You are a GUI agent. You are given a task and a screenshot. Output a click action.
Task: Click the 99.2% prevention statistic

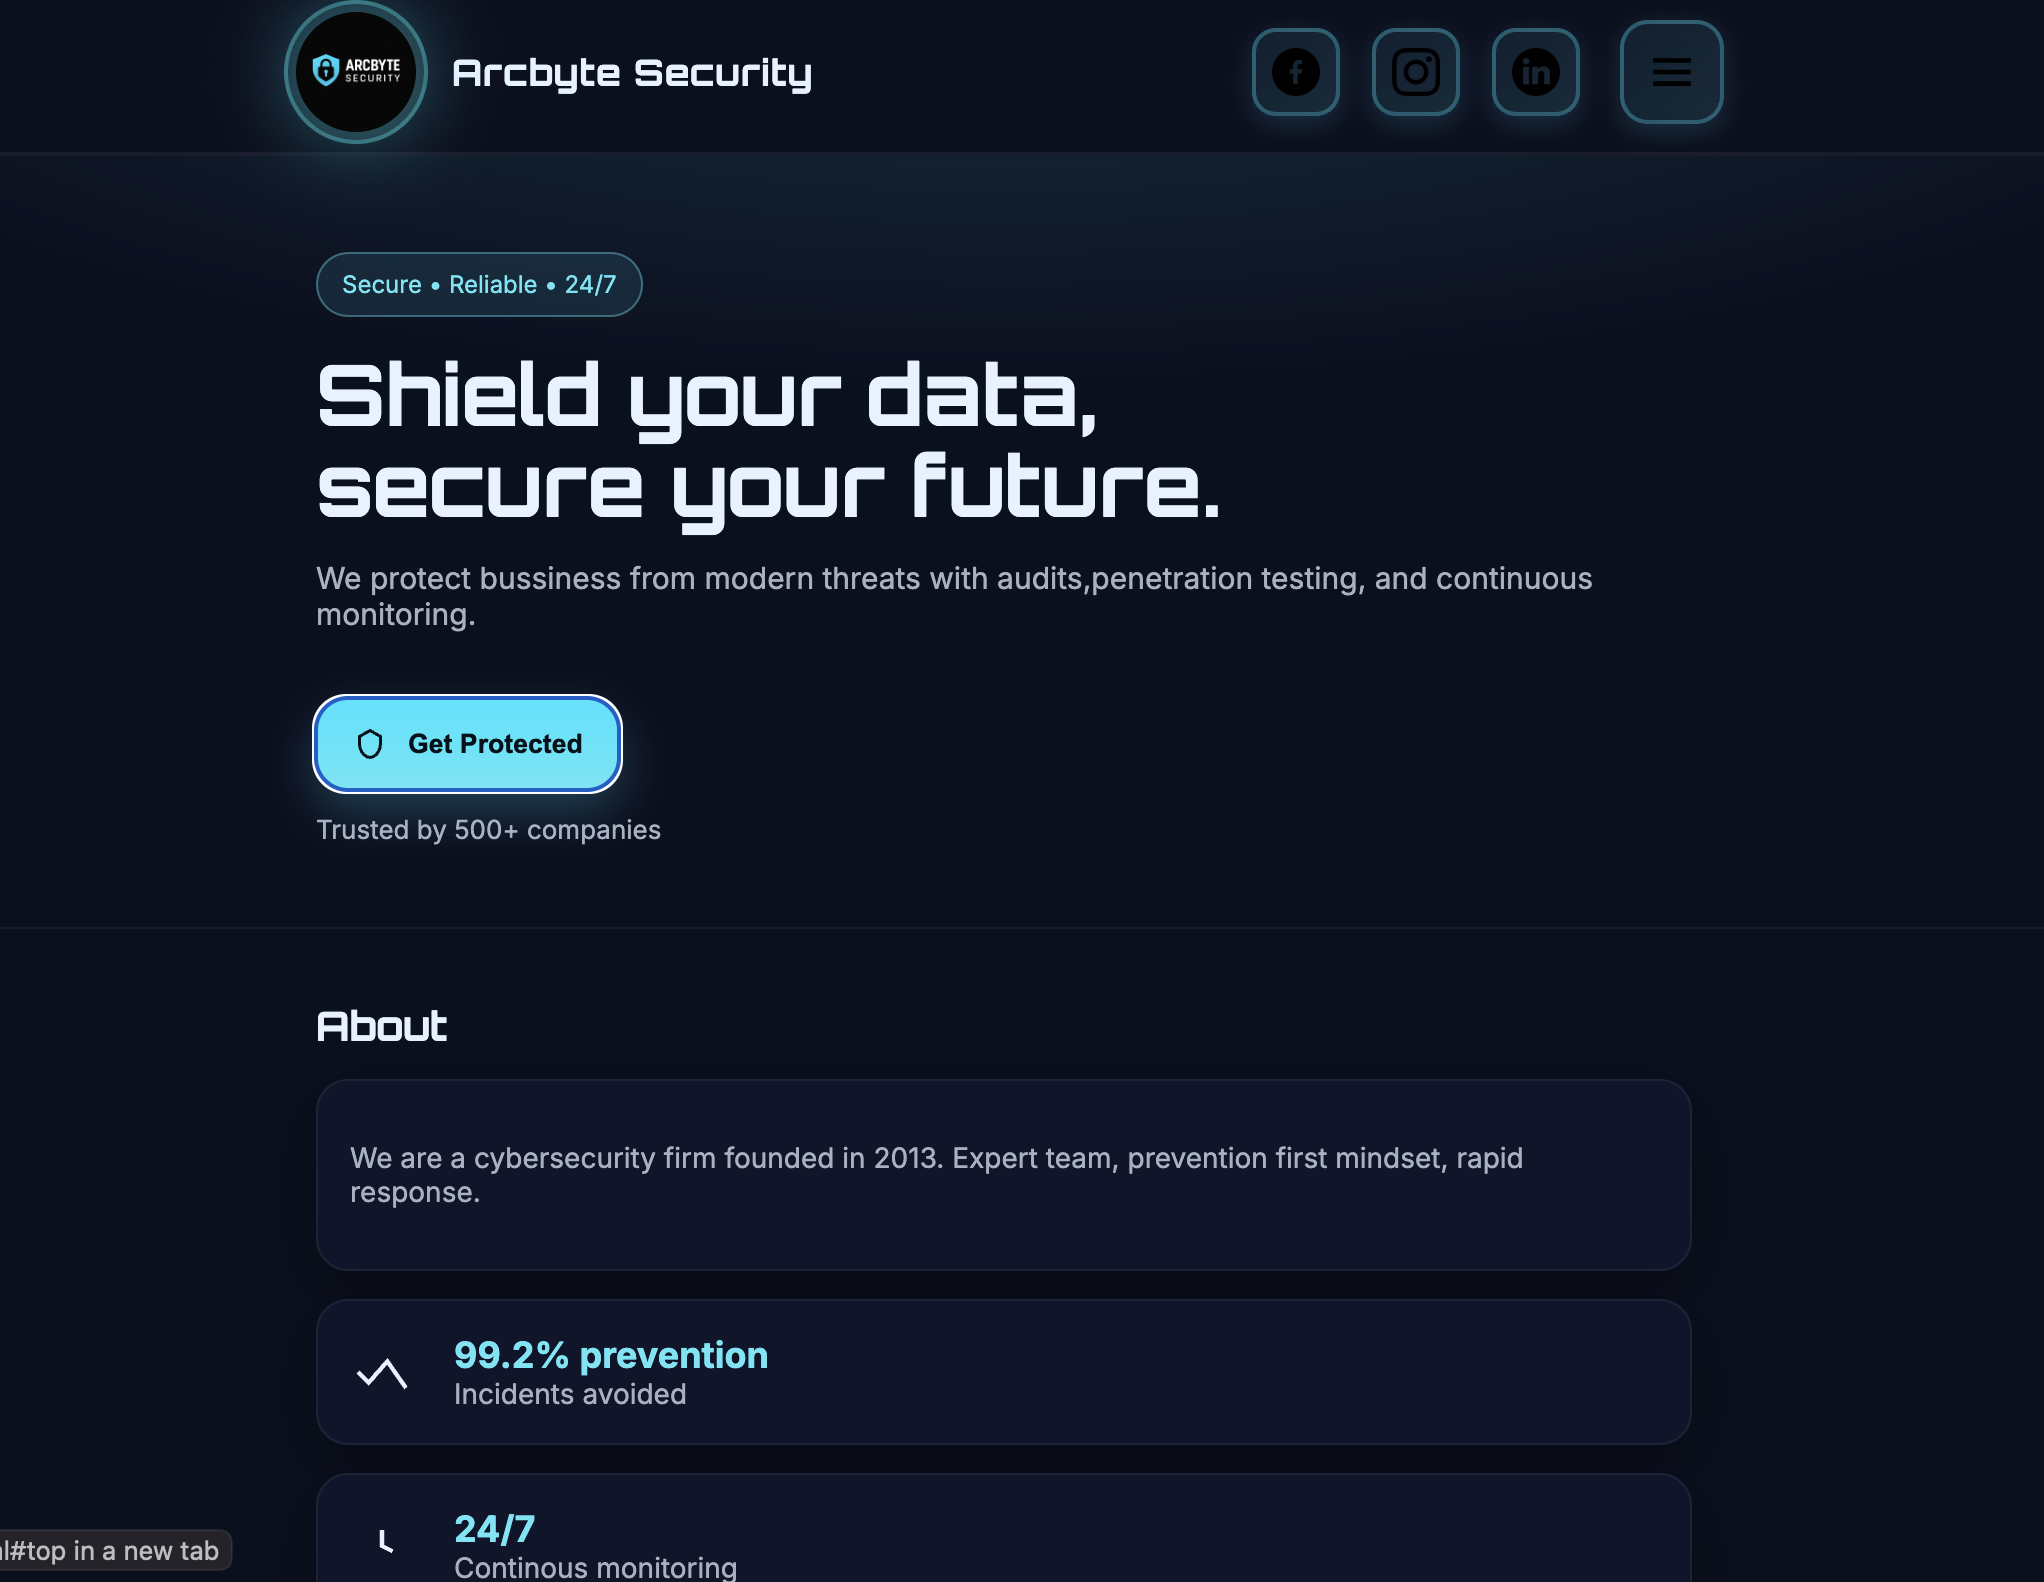coord(611,1355)
